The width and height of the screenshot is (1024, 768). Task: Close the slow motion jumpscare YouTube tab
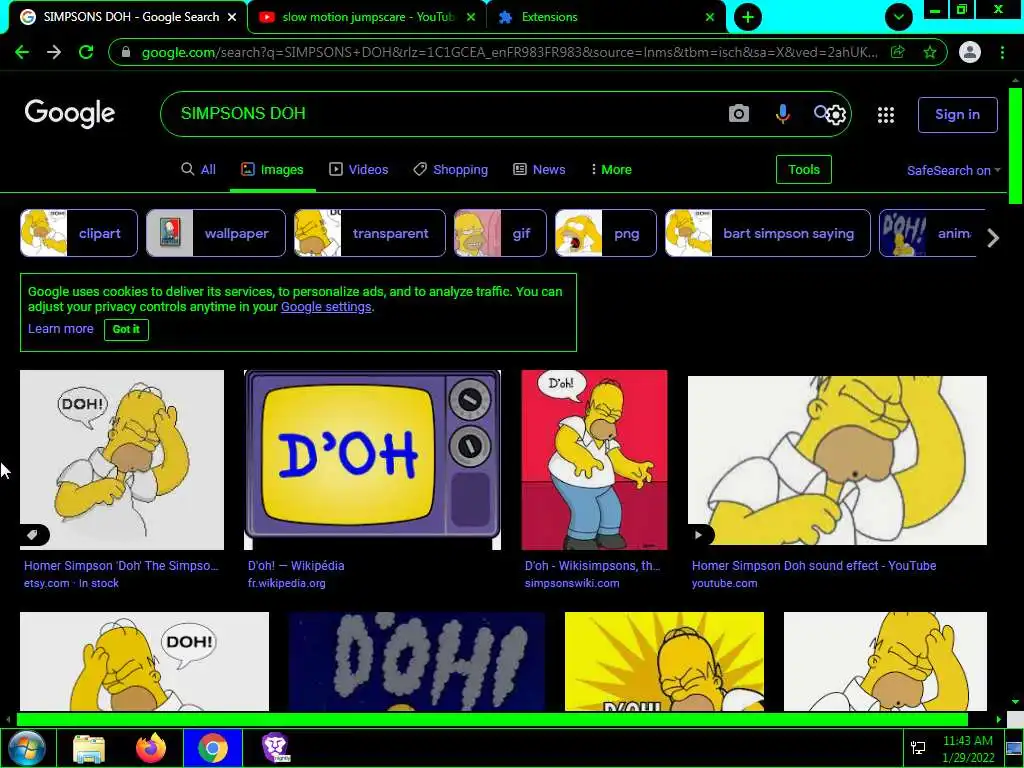coord(471,17)
